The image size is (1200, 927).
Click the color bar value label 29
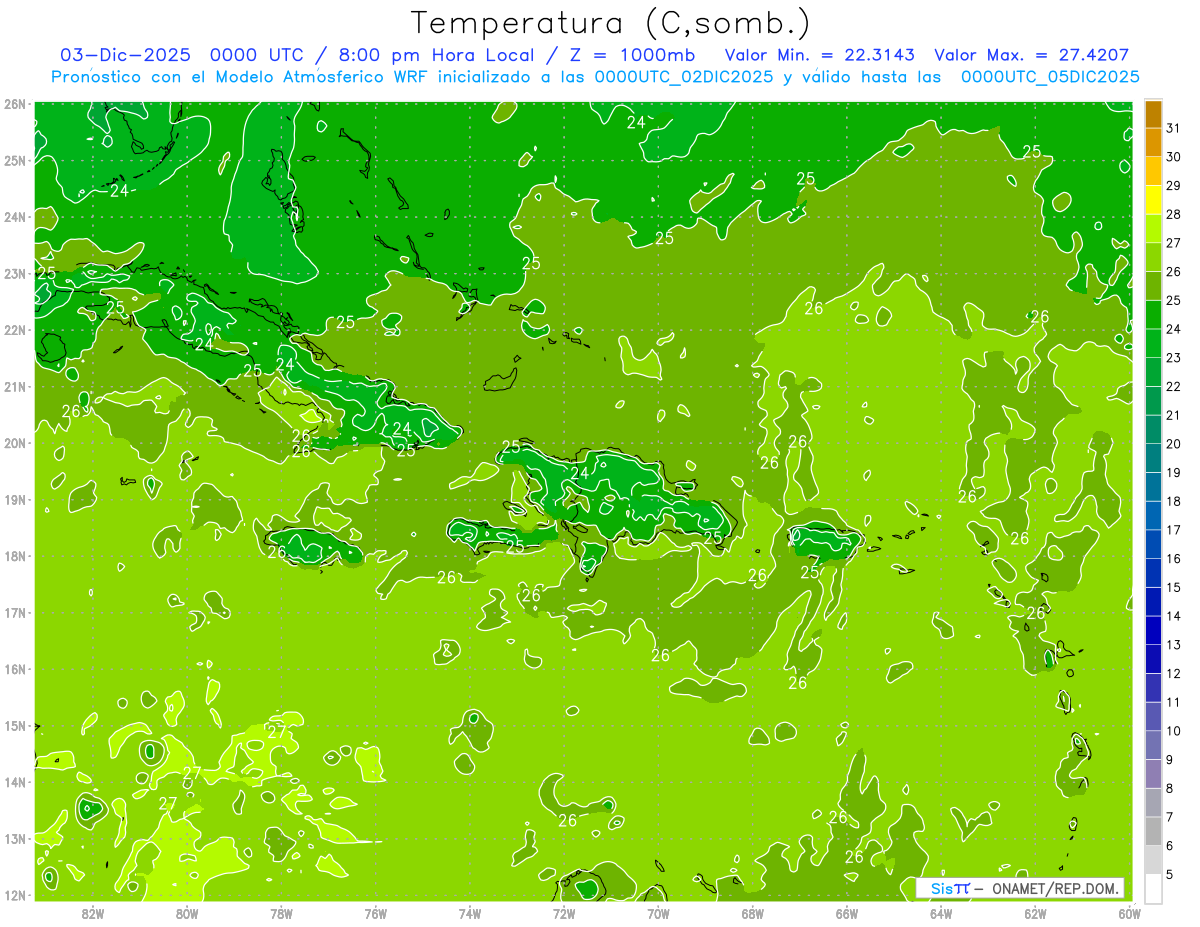coord(1173,185)
